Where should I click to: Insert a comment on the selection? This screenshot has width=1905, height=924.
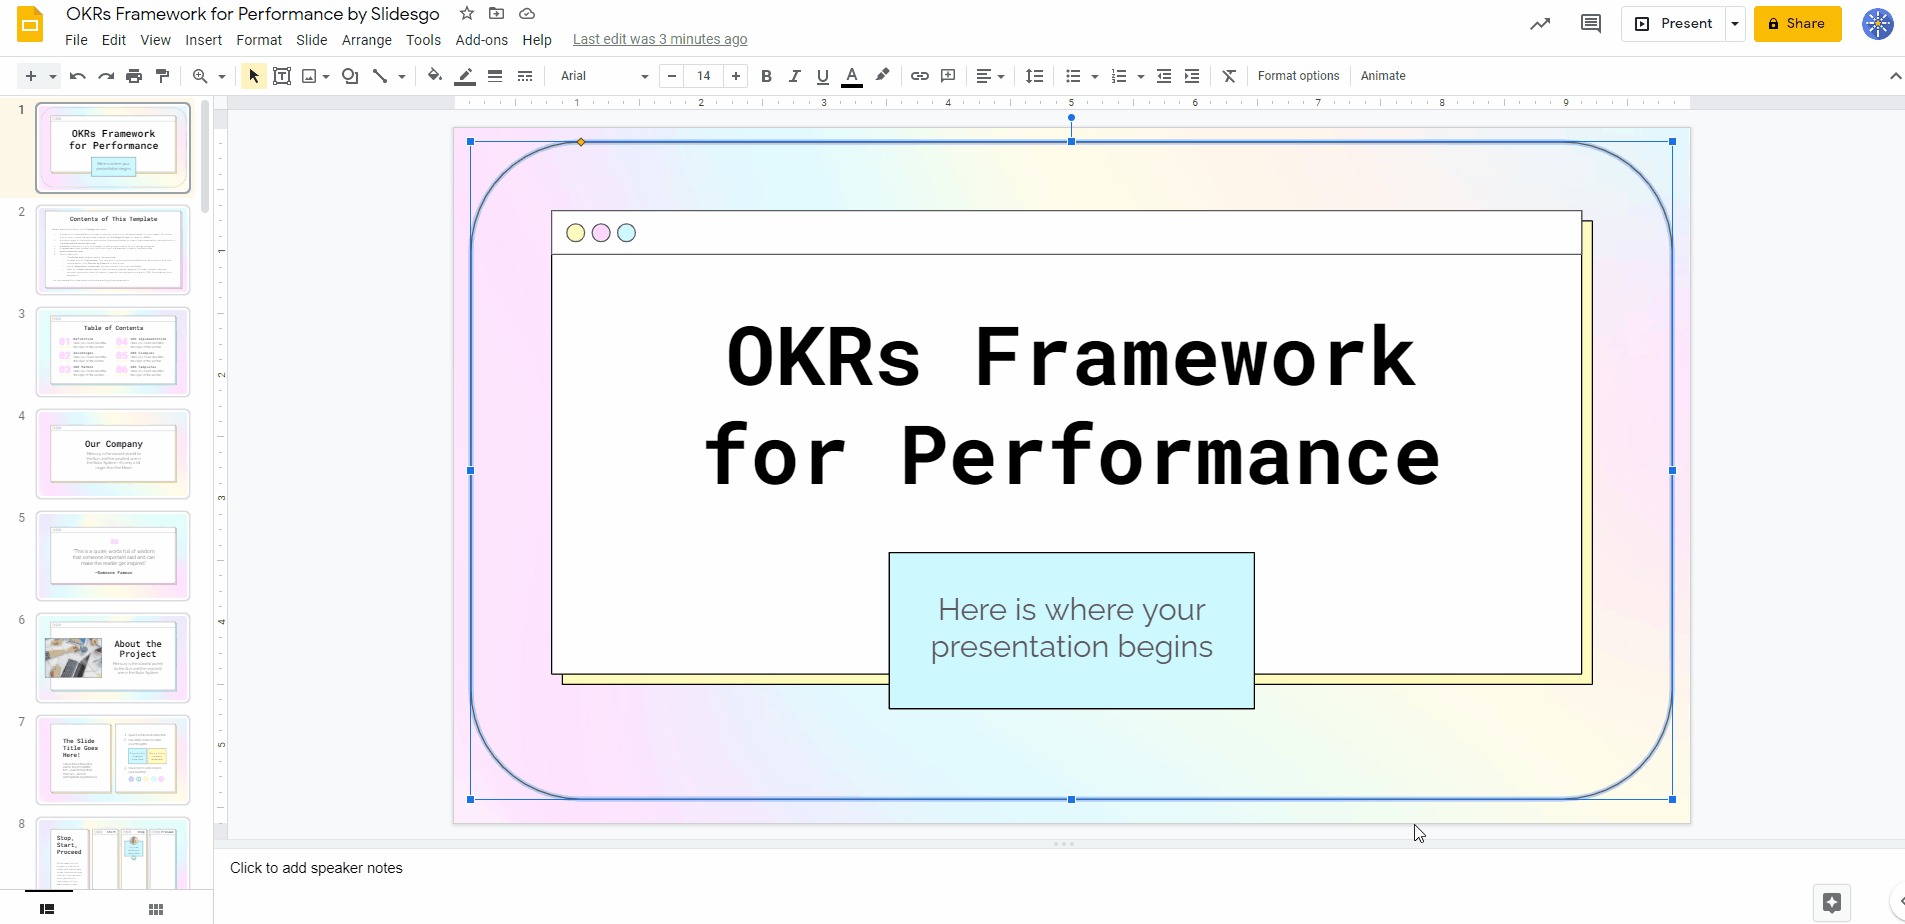[947, 75]
